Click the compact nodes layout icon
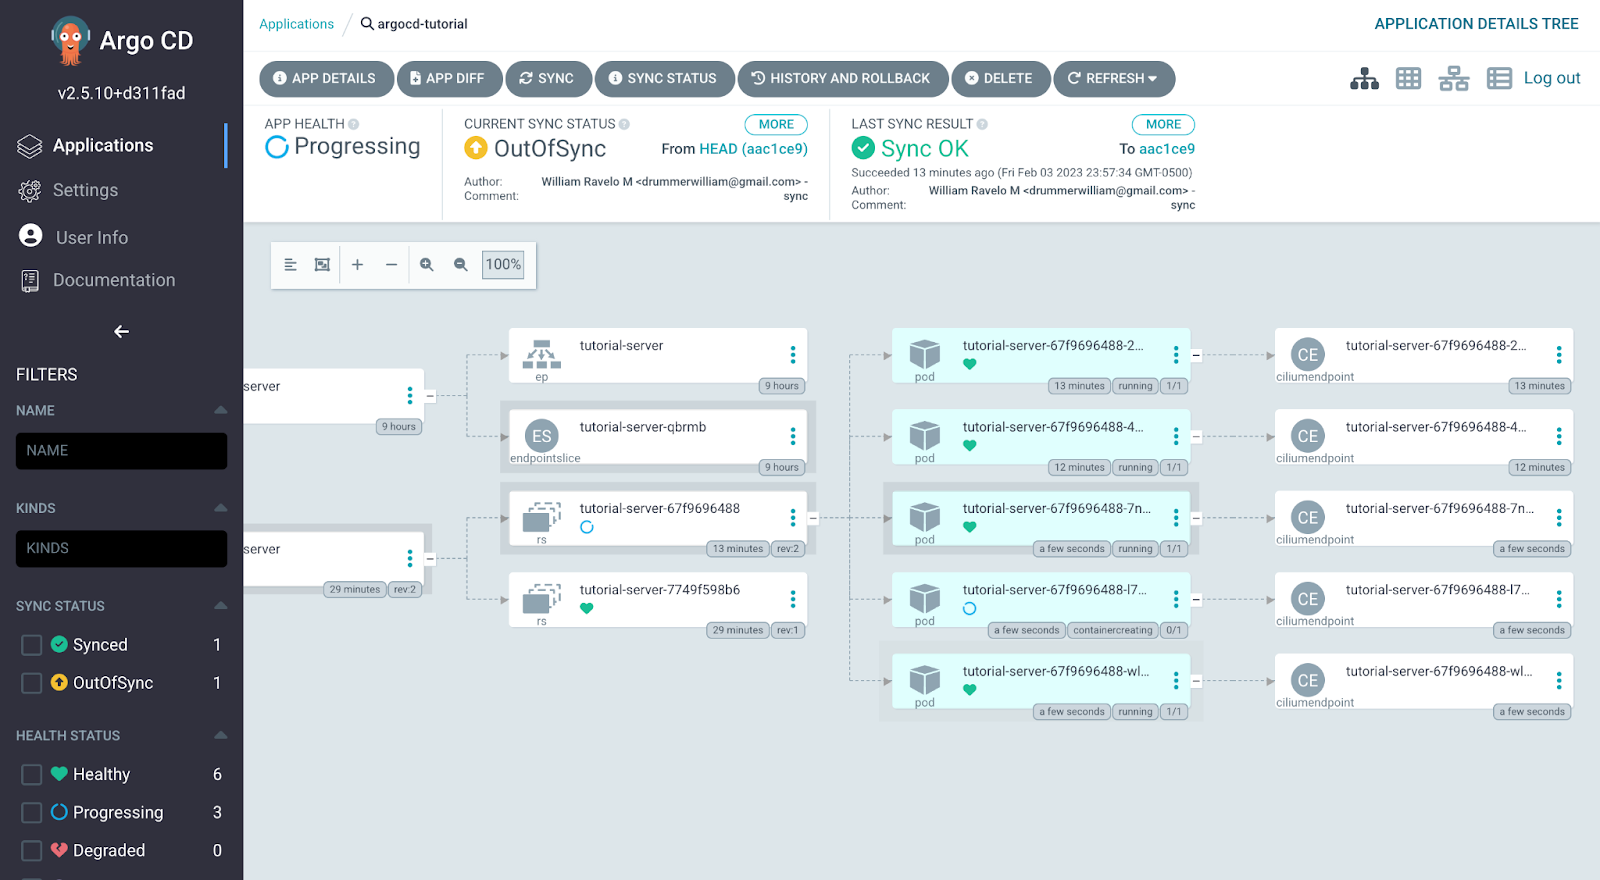 [291, 265]
